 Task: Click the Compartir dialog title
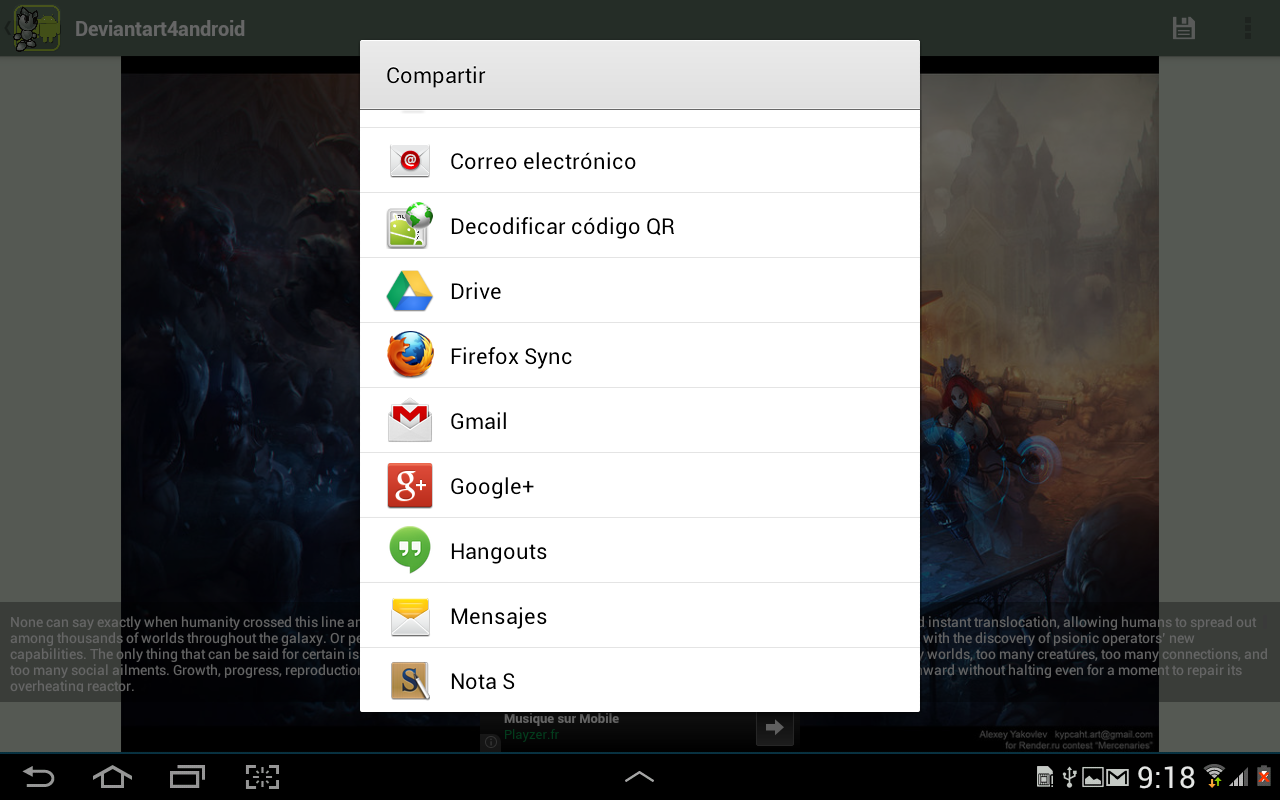(x=436, y=76)
